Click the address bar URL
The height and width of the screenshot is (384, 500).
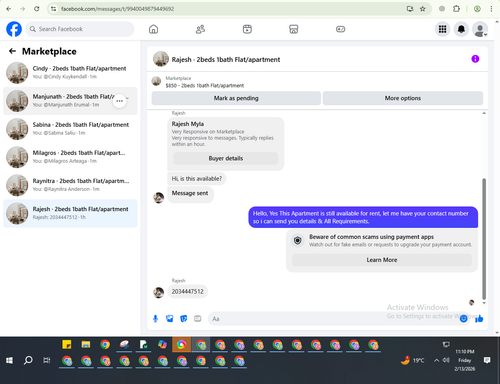click(x=117, y=9)
